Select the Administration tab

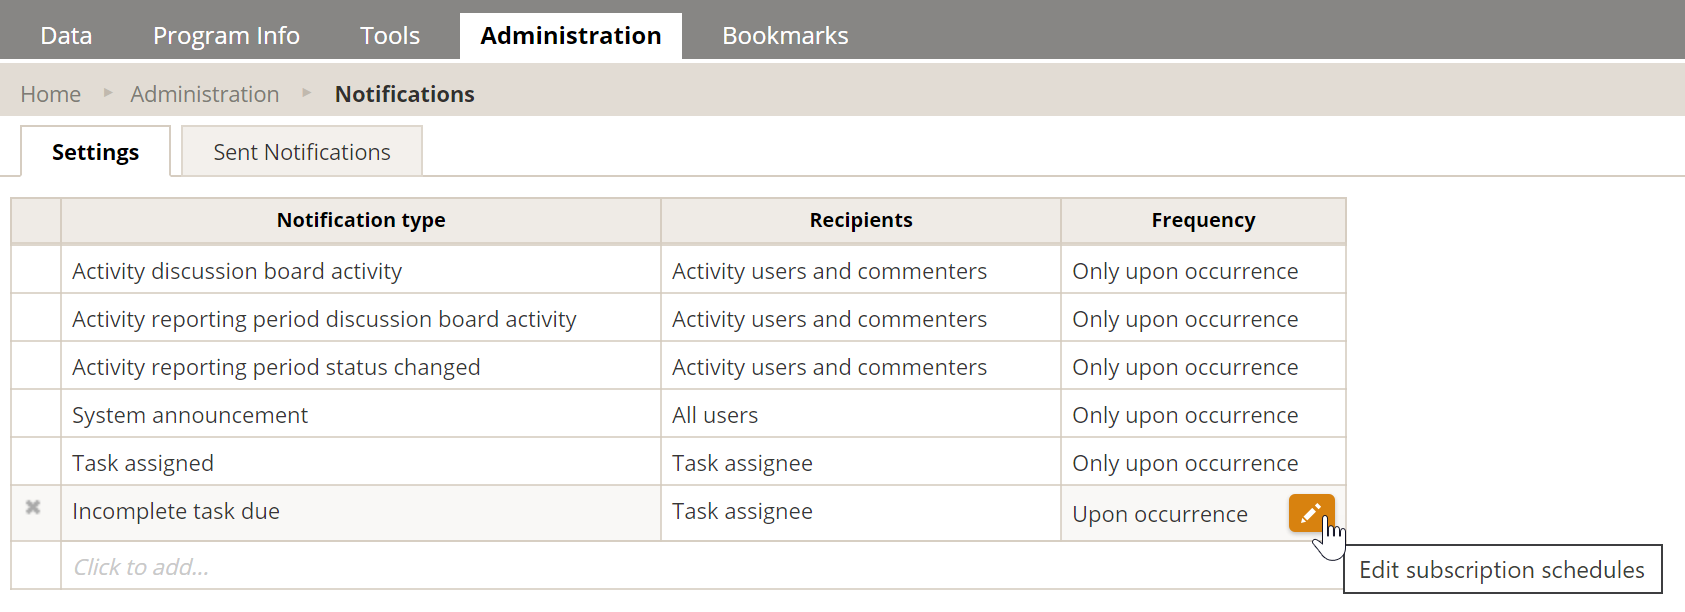point(570,36)
